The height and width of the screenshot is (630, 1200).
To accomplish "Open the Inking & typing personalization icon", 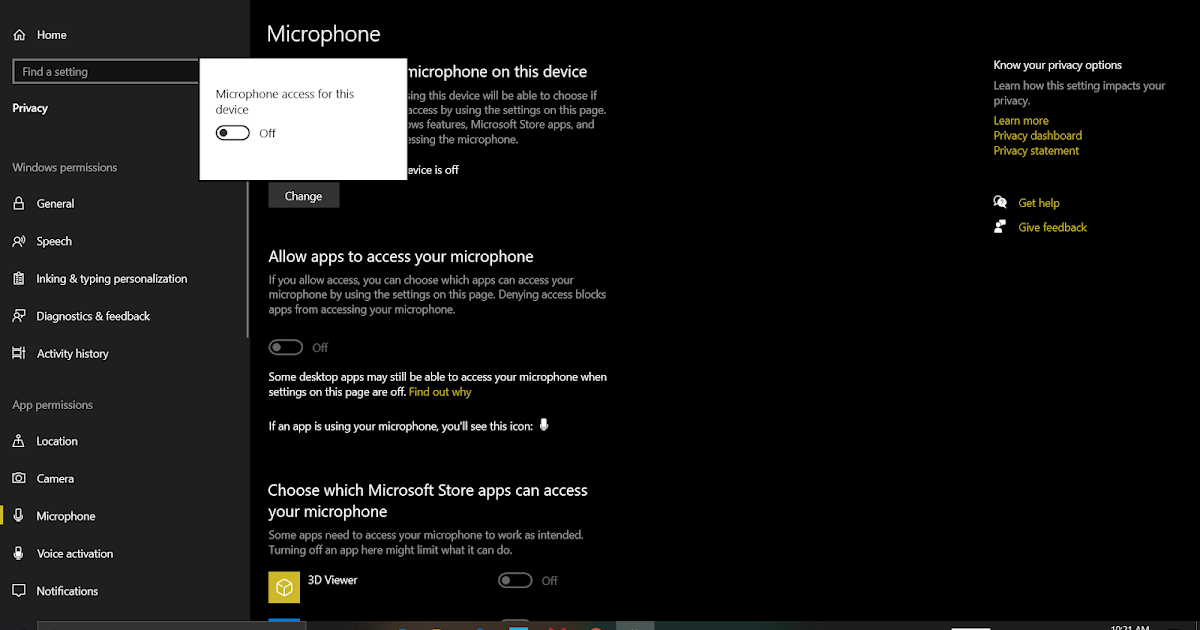I will 20,278.
